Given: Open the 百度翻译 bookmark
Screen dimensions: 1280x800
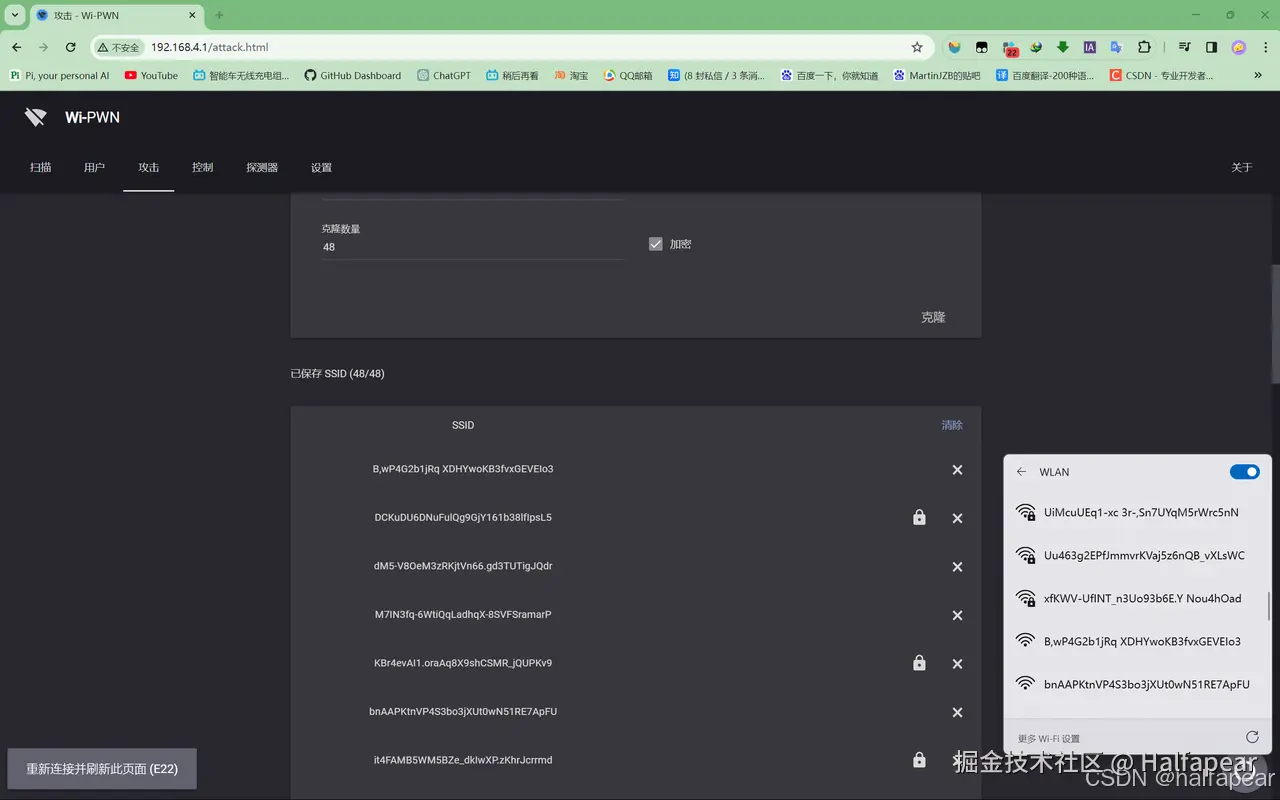Looking at the screenshot, I should pos(1045,75).
